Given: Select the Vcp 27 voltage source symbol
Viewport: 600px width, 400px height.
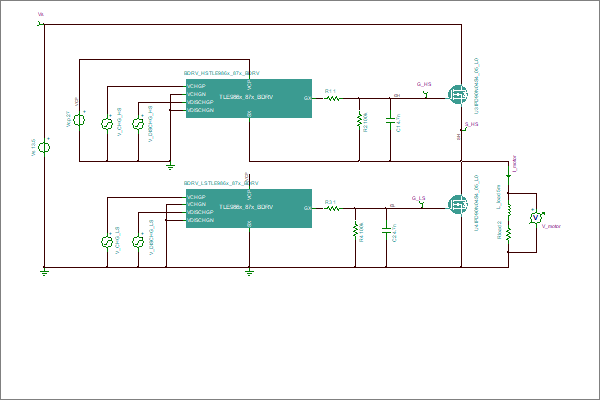Looking at the screenshot, I should [79, 120].
